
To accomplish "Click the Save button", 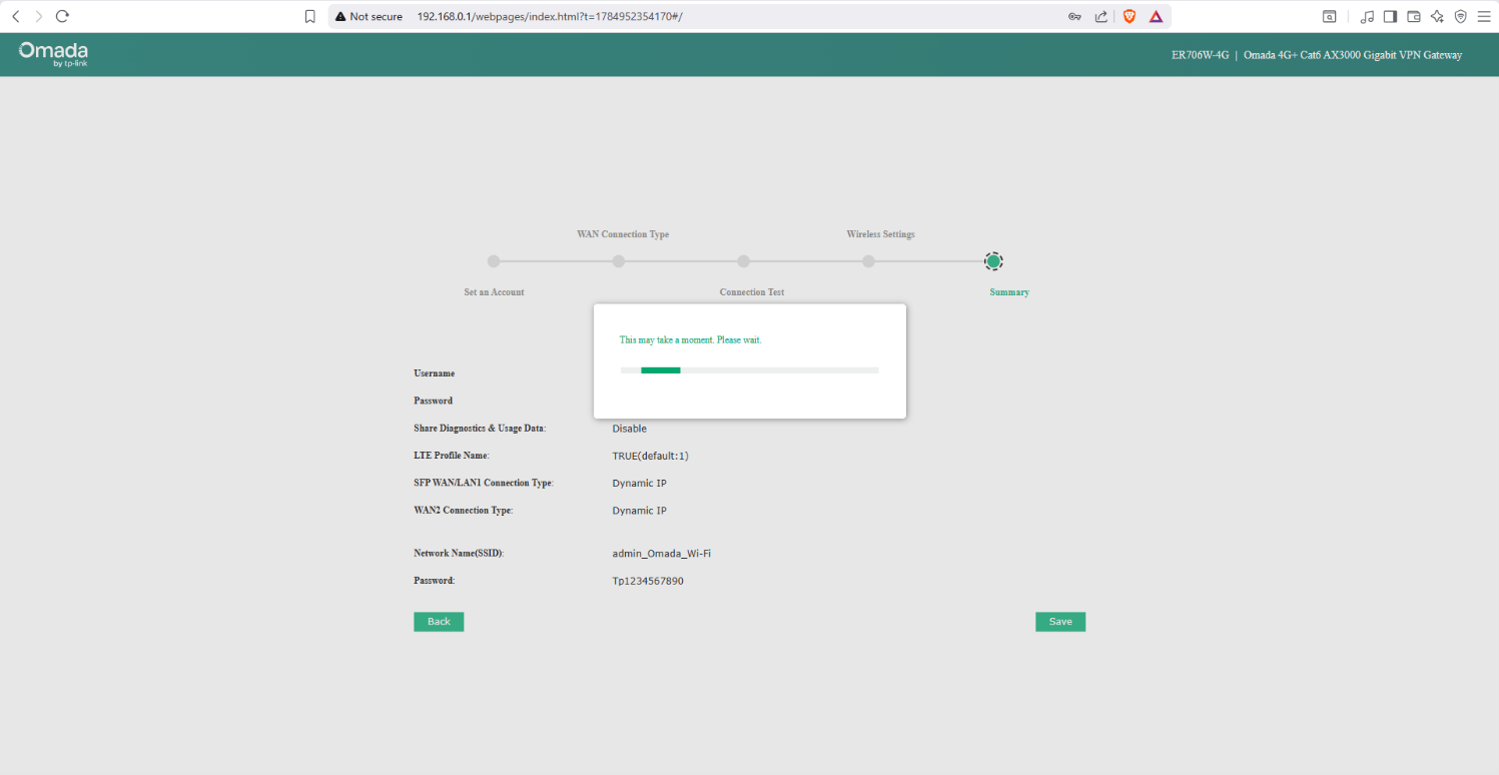I will click(1060, 622).
